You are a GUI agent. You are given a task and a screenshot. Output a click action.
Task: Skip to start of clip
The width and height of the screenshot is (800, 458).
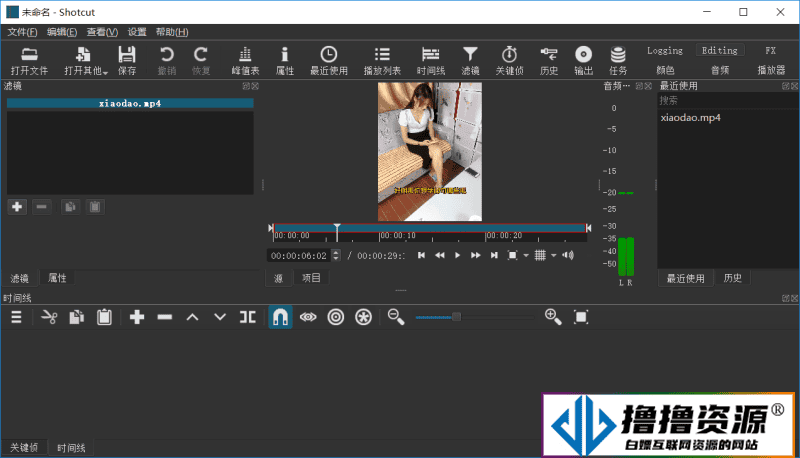point(421,255)
